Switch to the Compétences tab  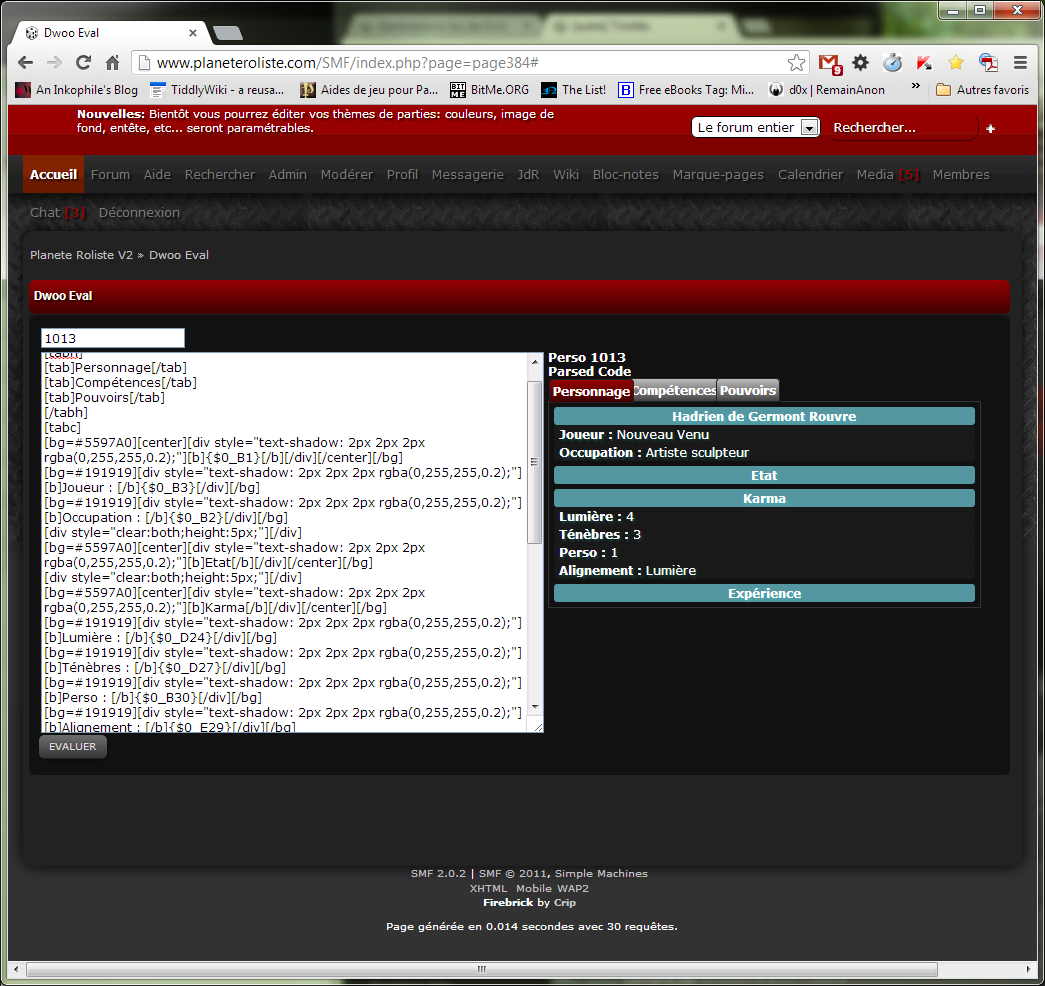[x=675, y=390]
